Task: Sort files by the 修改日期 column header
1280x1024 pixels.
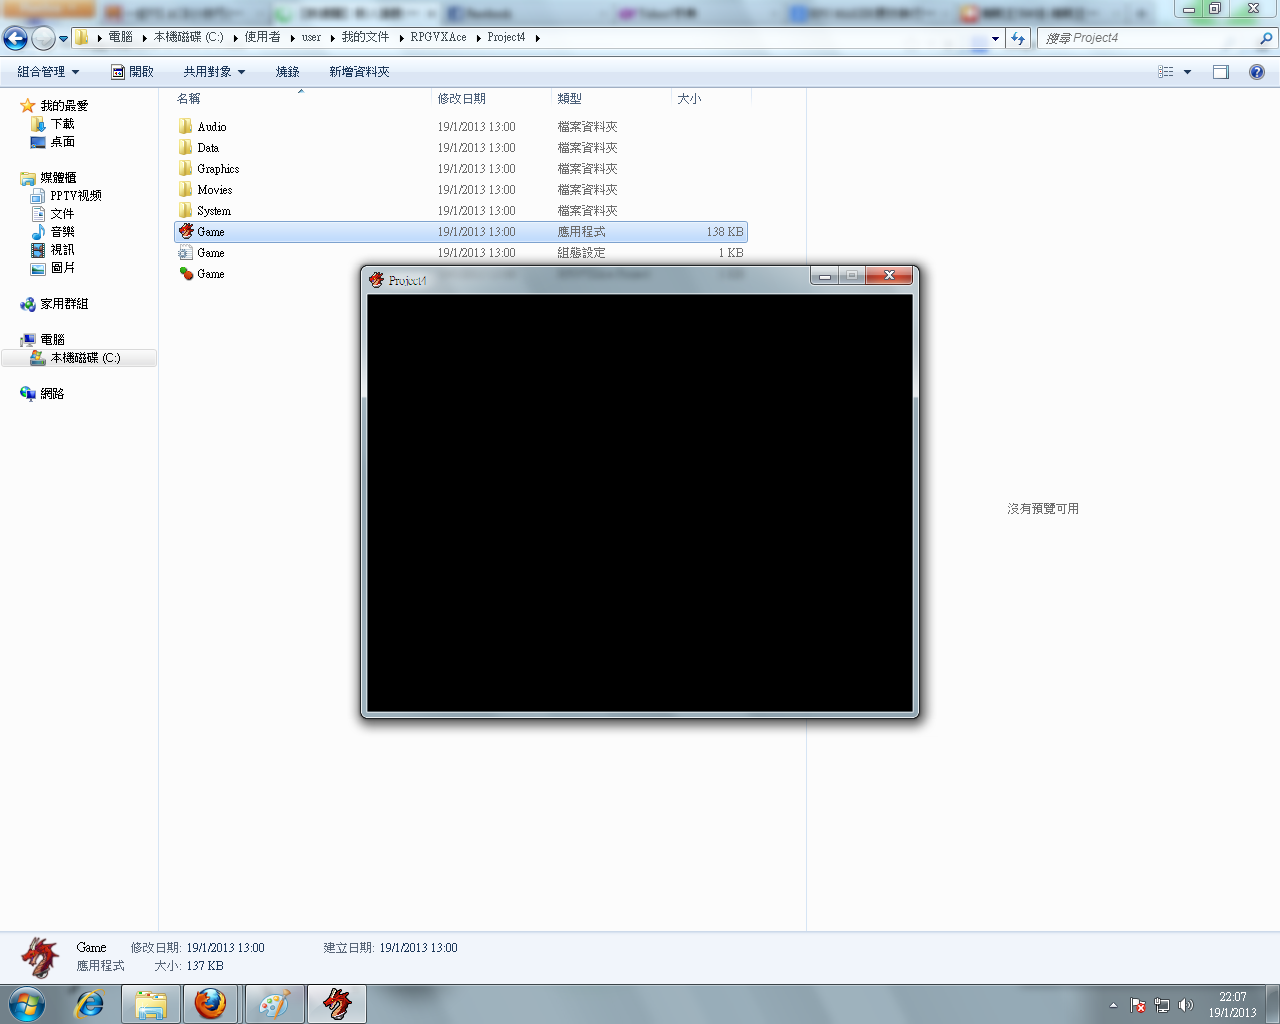Action: click(491, 99)
